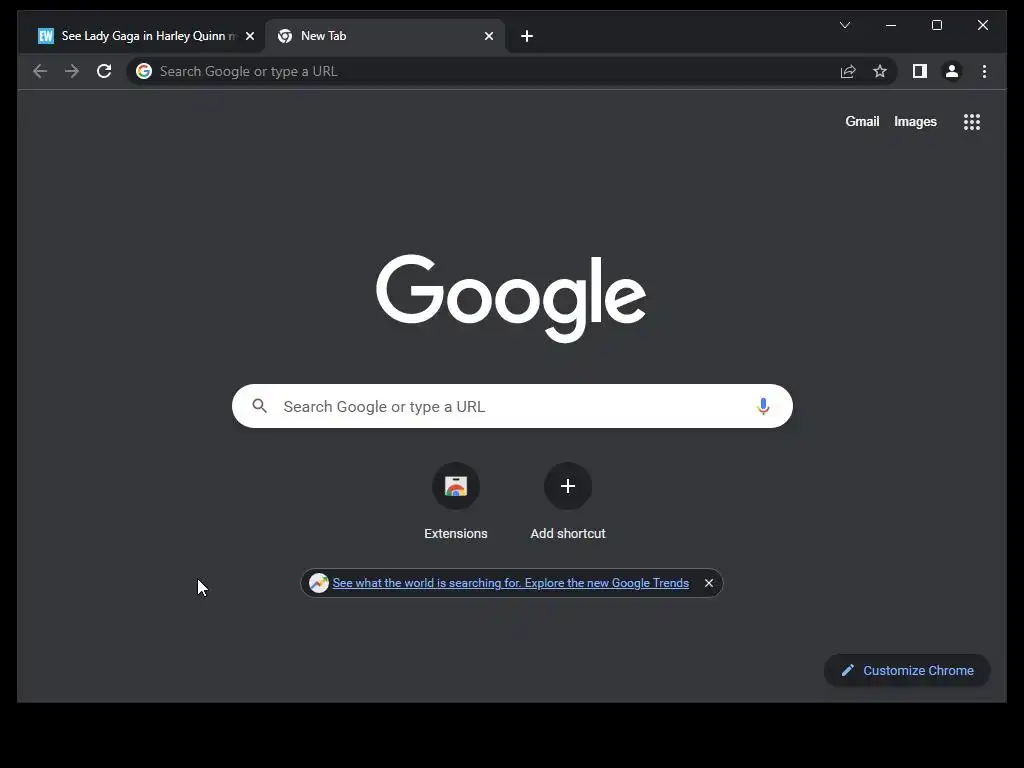Click the magnifier icon in the search box
Image resolution: width=1024 pixels, height=768 pixels.
tap(259, 406)
